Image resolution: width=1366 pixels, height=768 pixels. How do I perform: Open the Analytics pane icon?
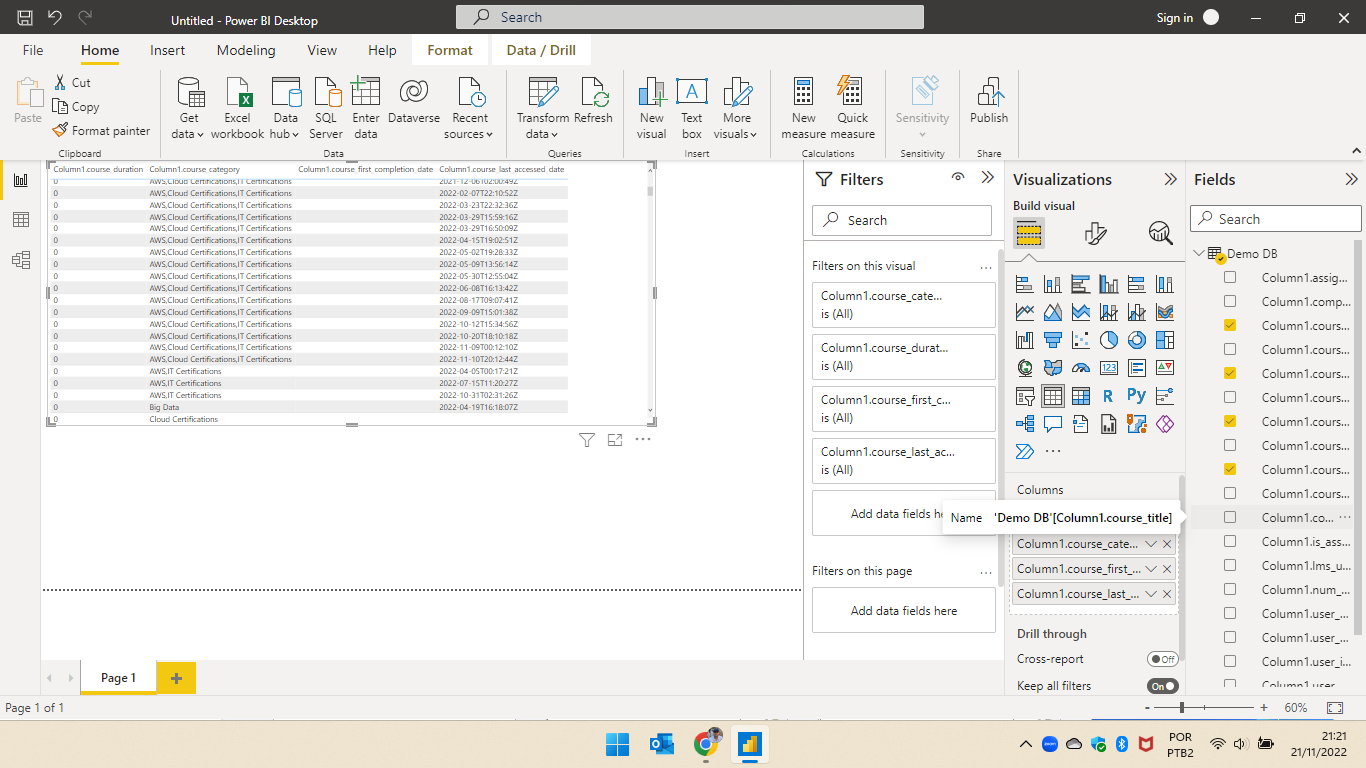pos(1160,234)
